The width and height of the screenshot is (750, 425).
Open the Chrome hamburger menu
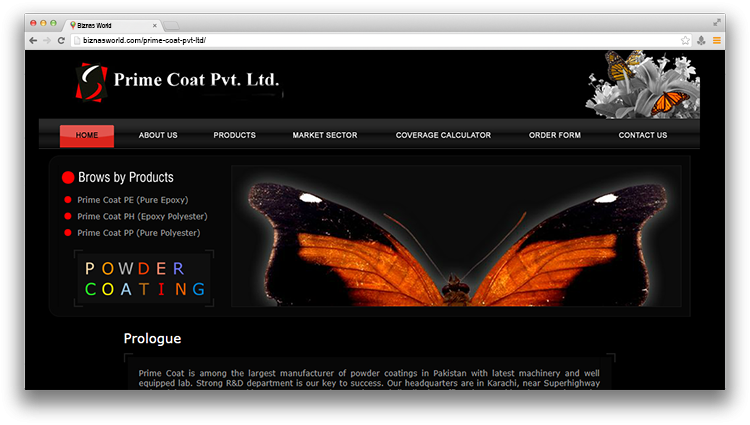click(x=716, y=40)
